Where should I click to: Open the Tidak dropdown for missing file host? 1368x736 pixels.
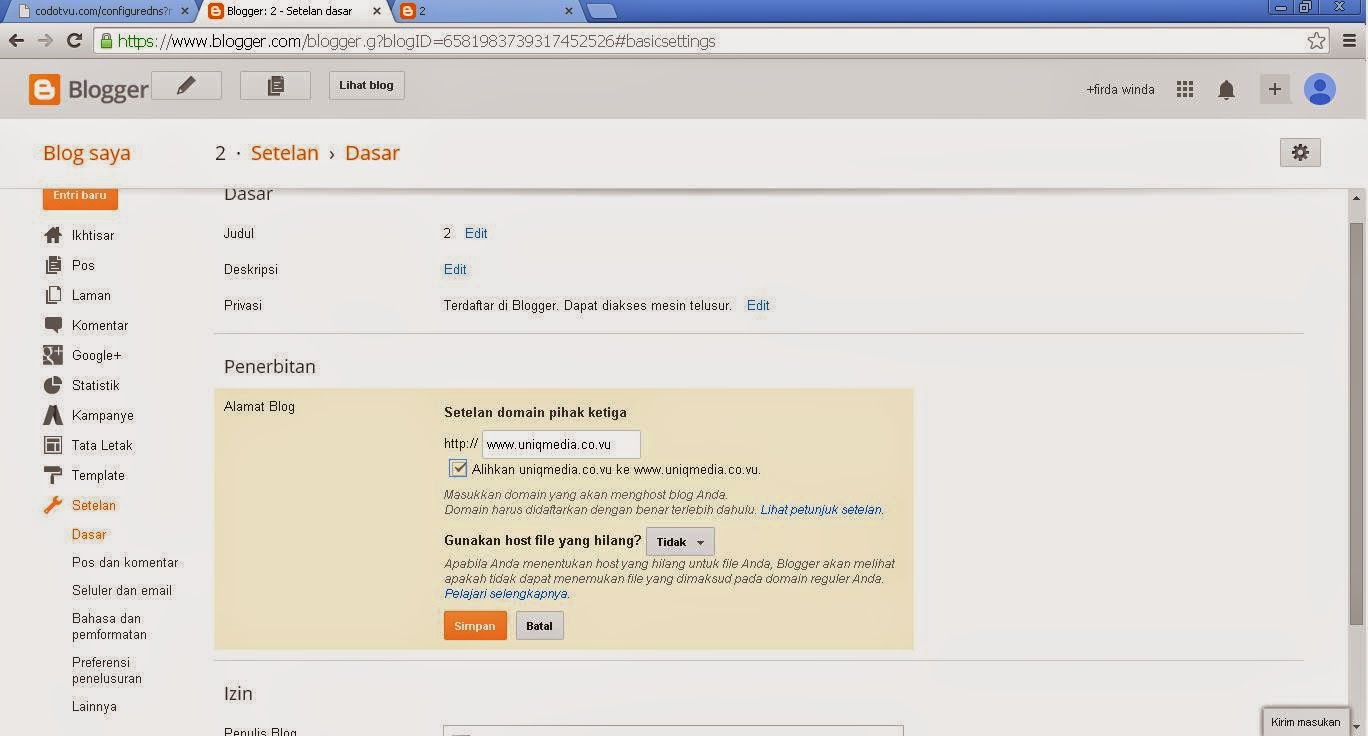click(680, 542)
